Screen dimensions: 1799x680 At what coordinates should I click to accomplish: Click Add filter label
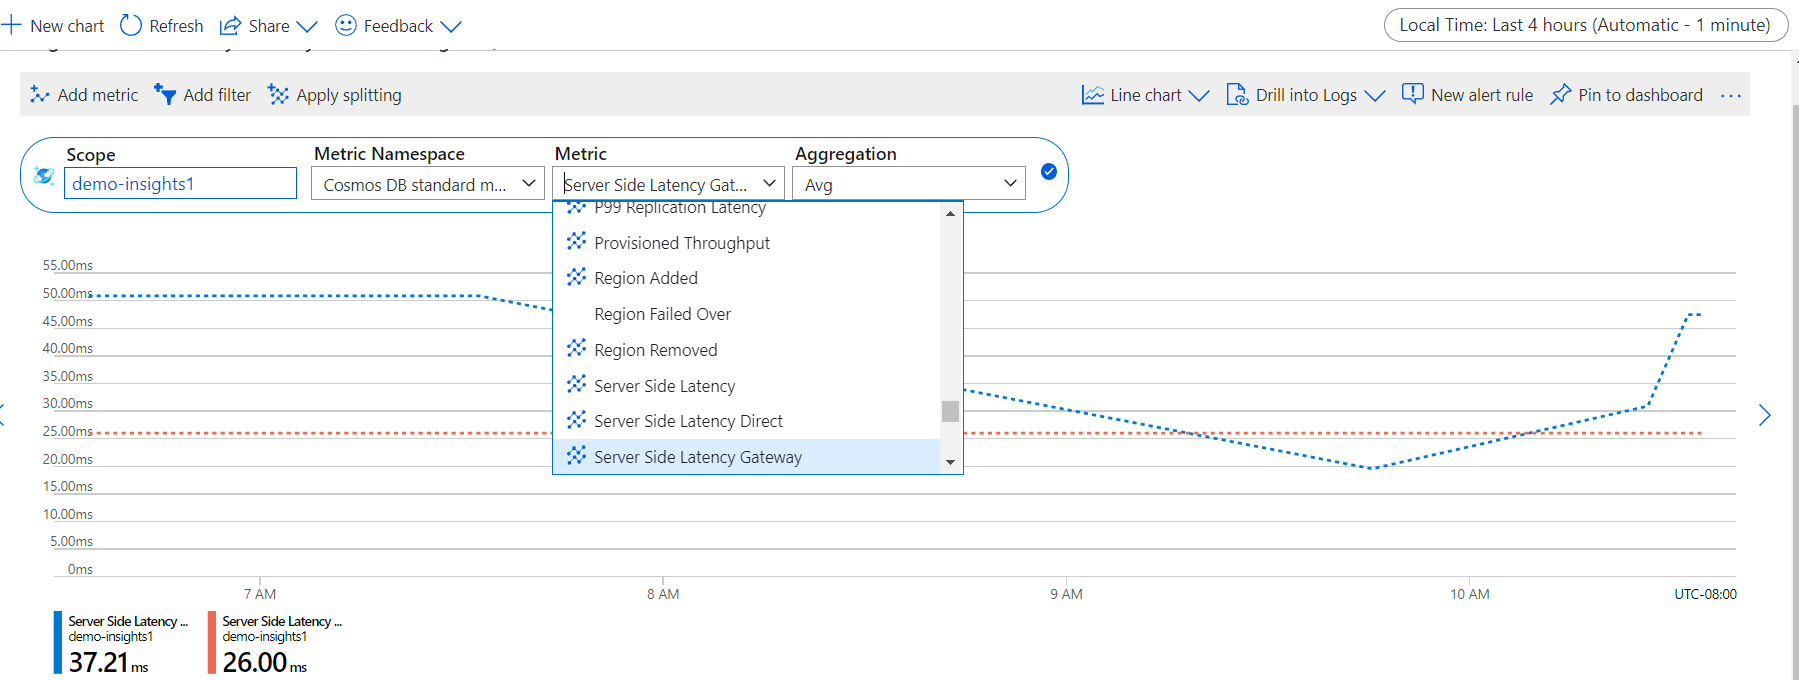(217, 95)
